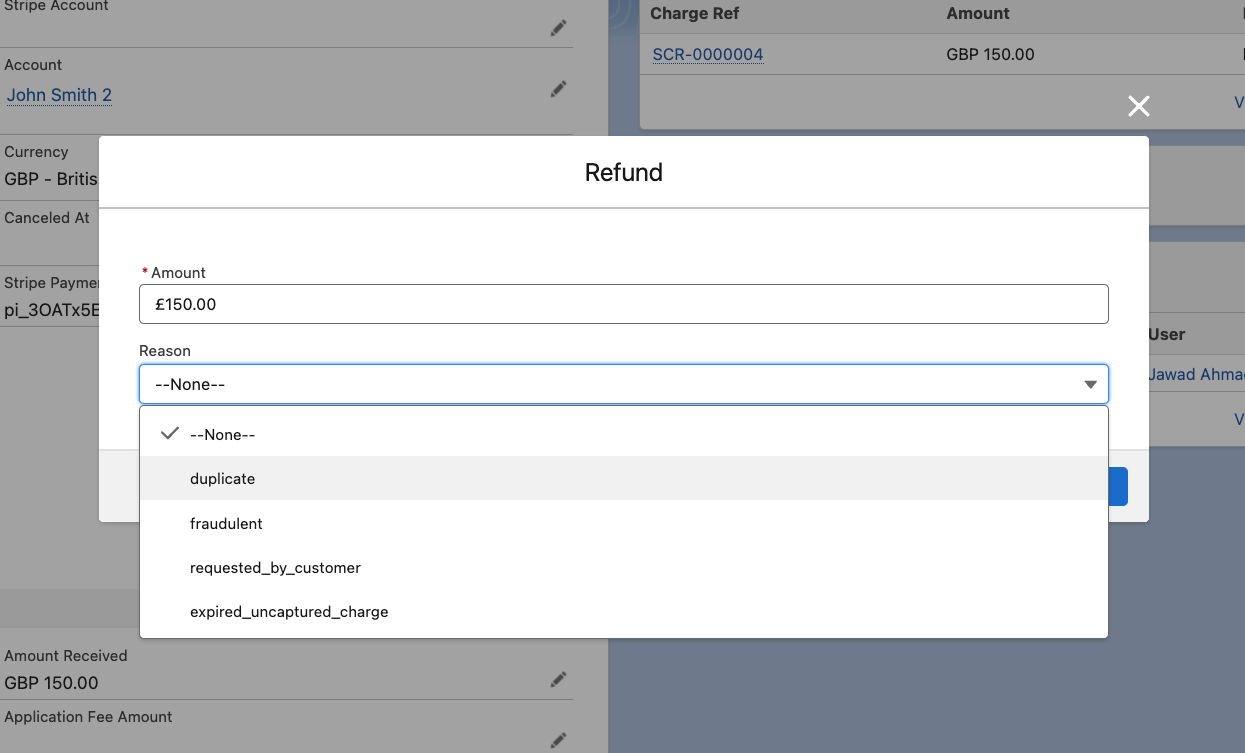Open the Jawad Ahmad user link
1245x753 pixels.
click(1196, 375)
